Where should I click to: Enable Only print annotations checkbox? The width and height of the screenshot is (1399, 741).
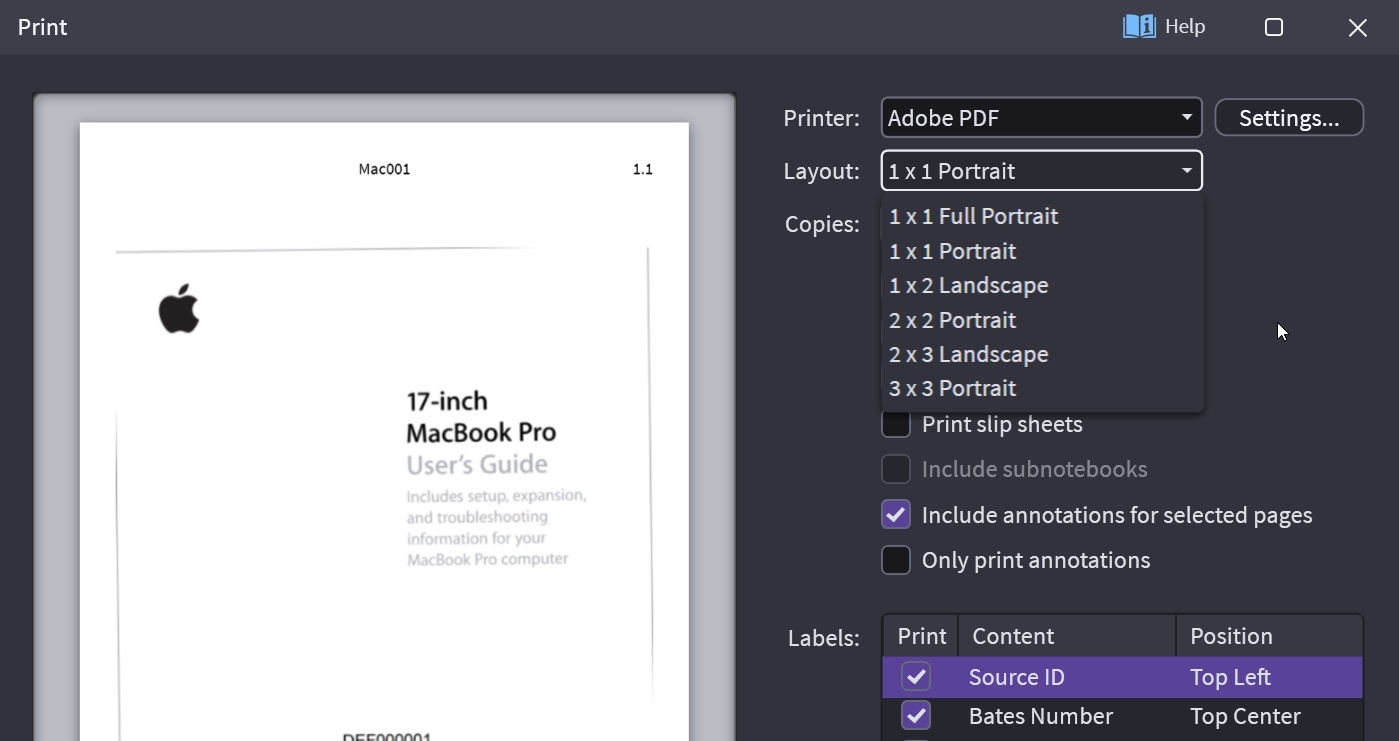click(896, 560)
